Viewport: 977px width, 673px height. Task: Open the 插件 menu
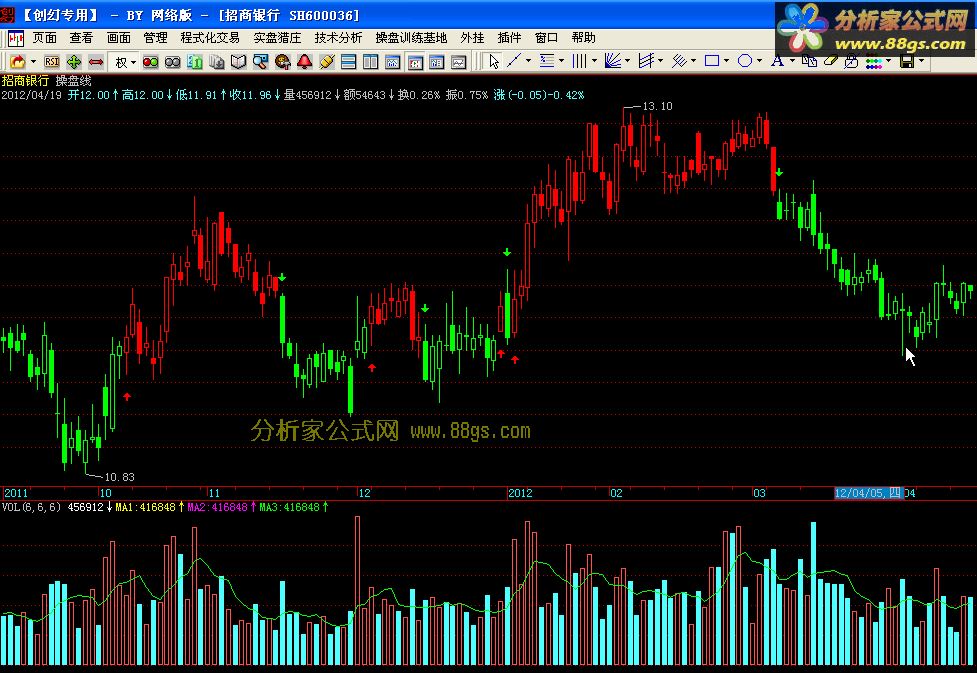(509, 38)
